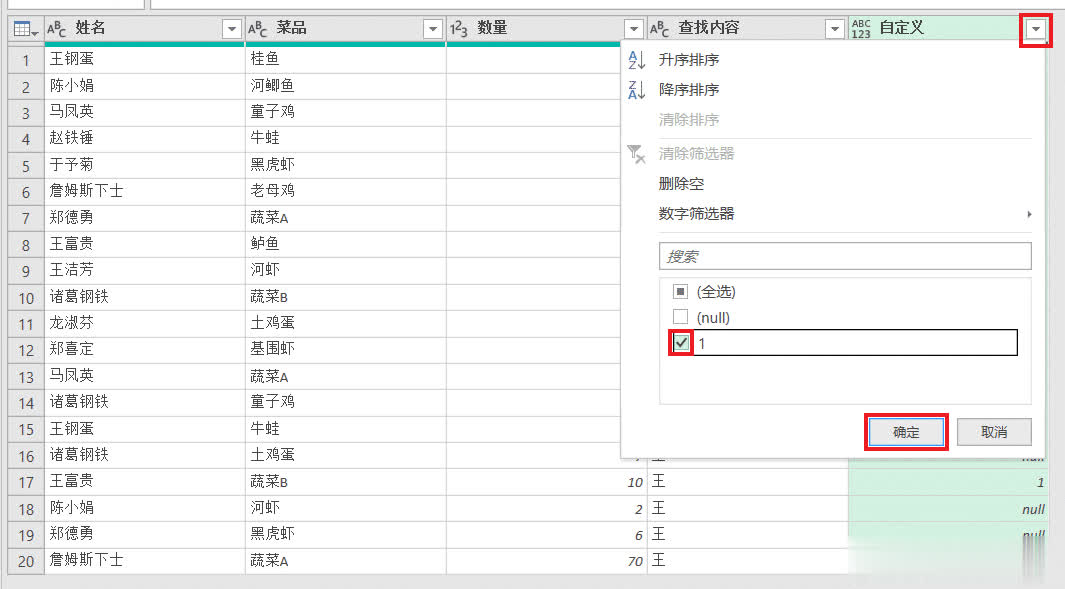The width and height of the screenshot is (1065, 589).
Task: Click the ascending sort A-Z icon
Action: (x=637, y=61)
